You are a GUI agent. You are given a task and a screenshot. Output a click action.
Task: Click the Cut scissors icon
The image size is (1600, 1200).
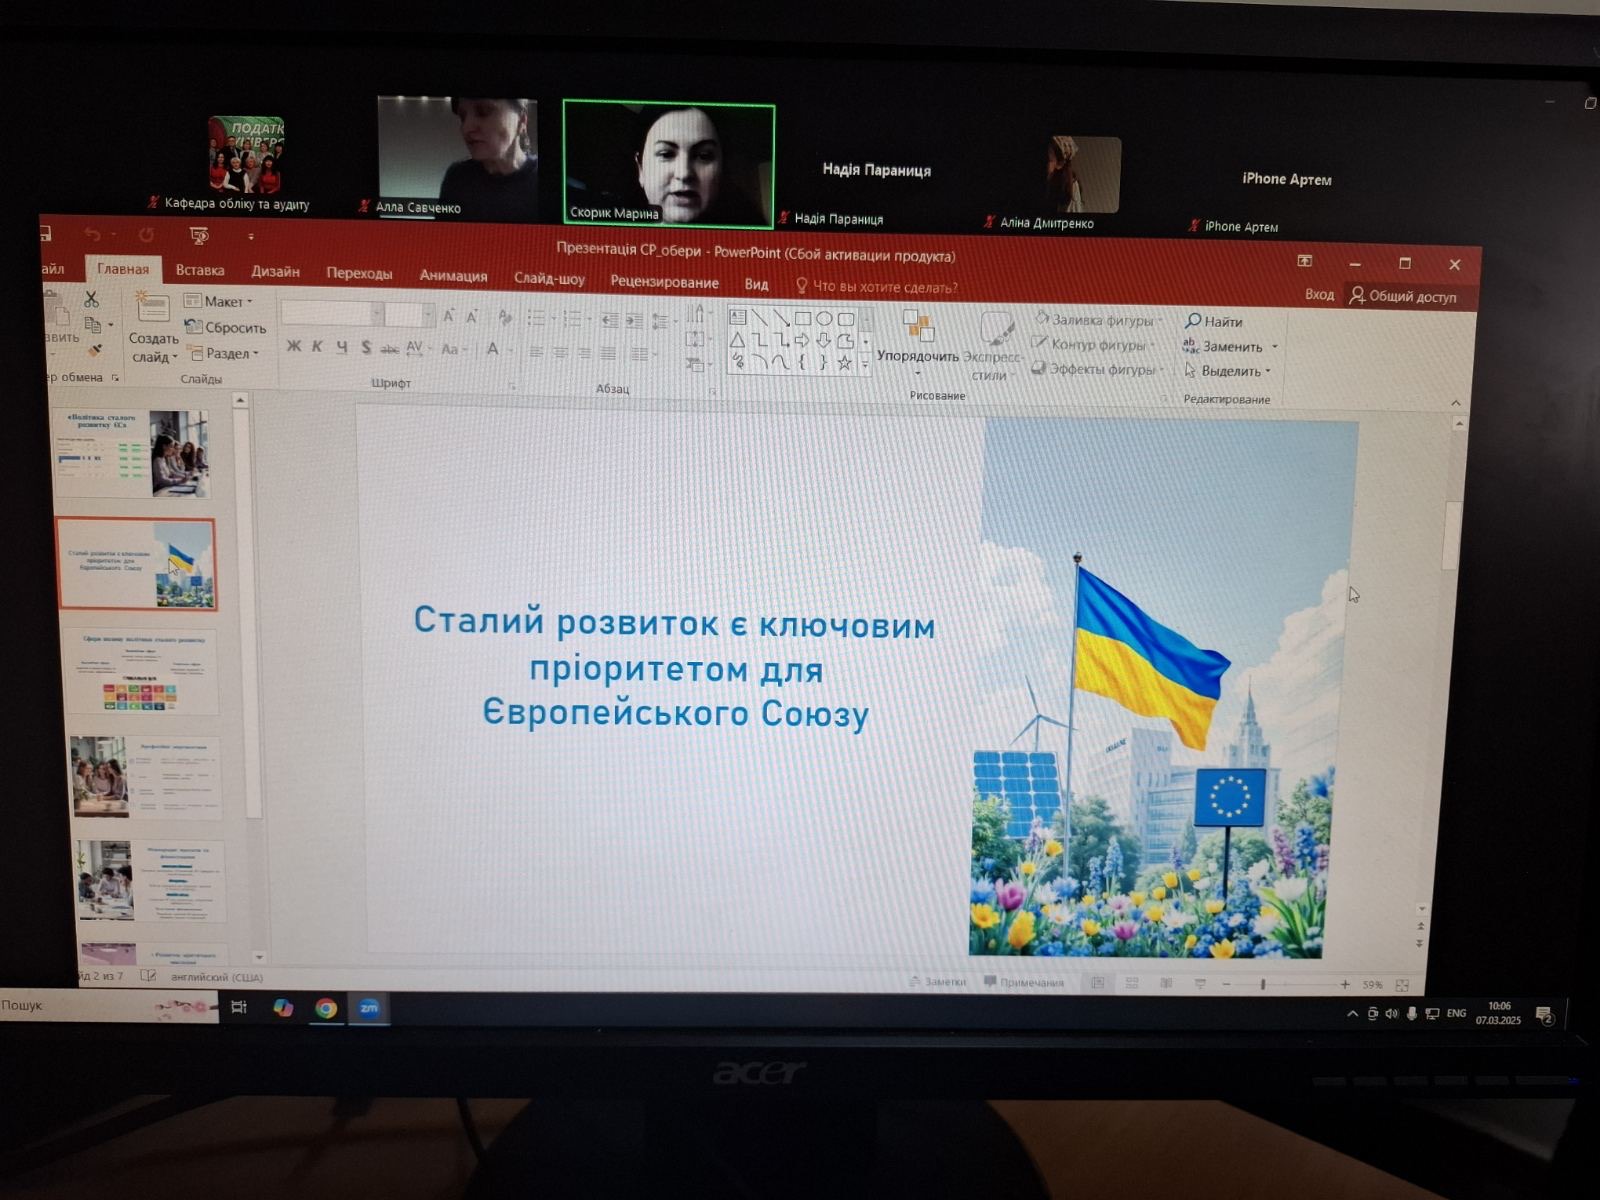coord(91,299)
